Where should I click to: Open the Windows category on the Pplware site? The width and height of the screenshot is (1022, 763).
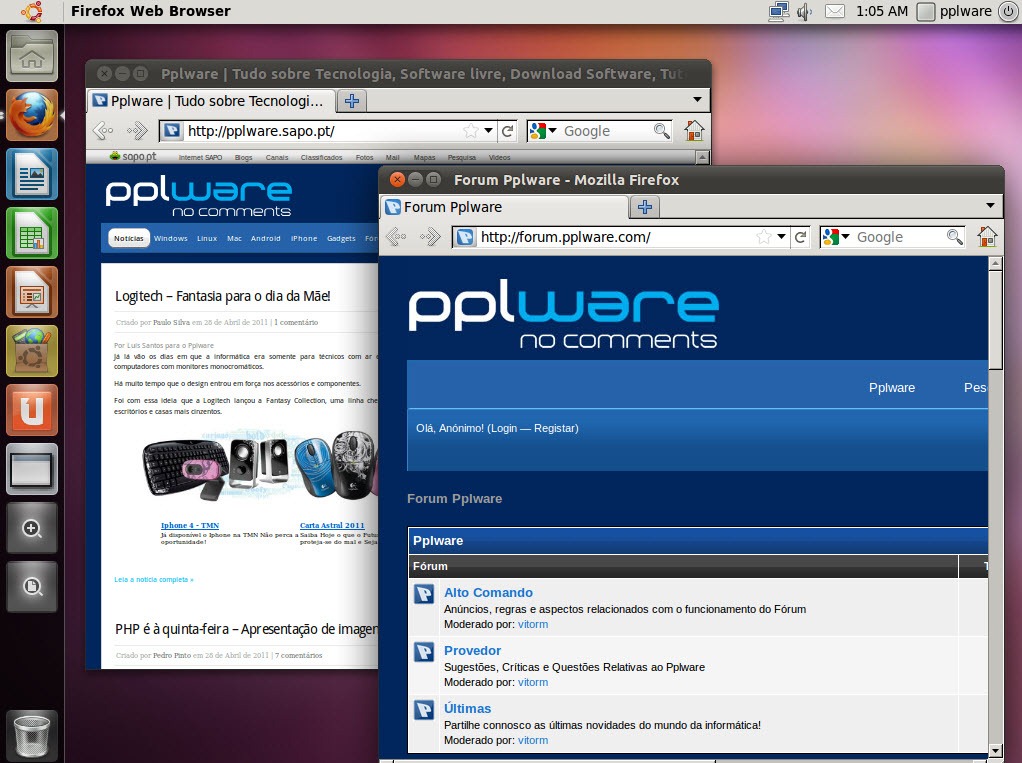tap(171, 238)
